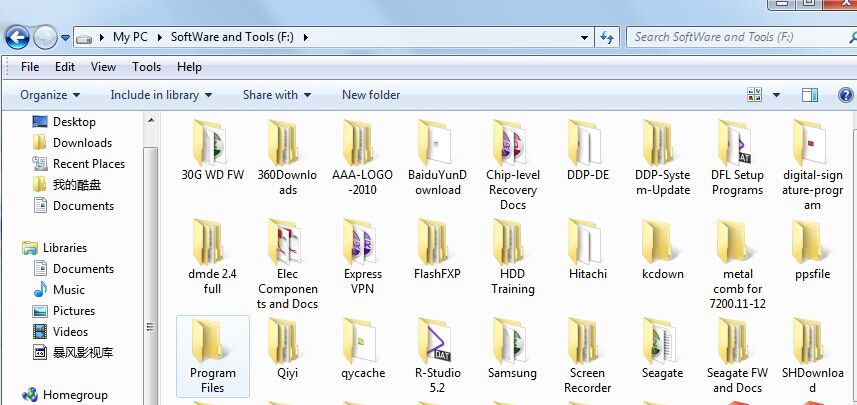Expand arrow between My PC and SoftWare

pos(160,37)
